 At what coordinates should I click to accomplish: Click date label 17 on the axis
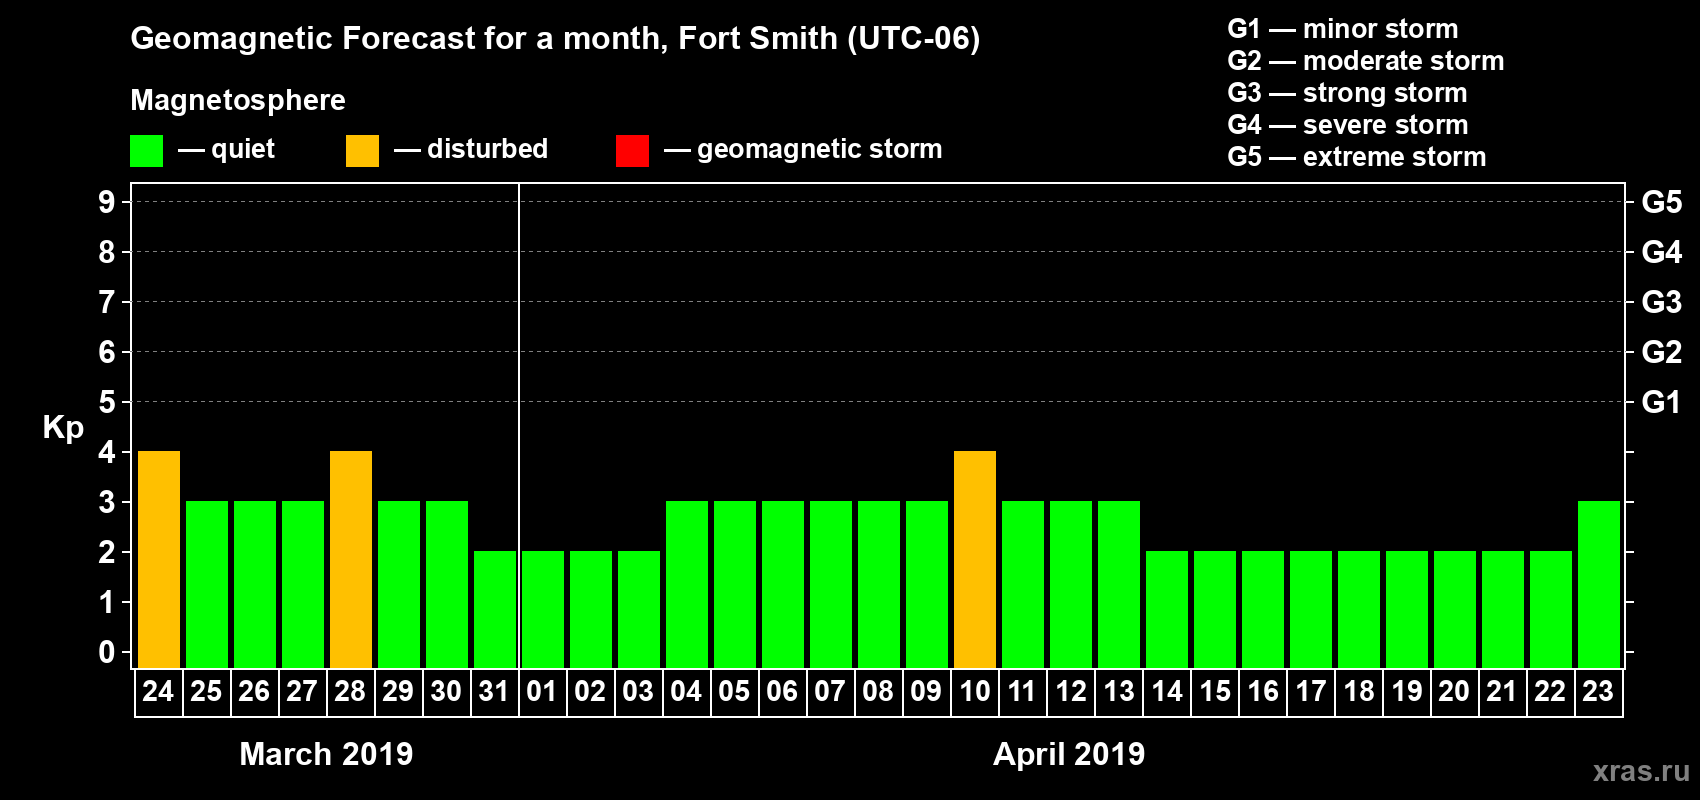[x=1310, y=691]
